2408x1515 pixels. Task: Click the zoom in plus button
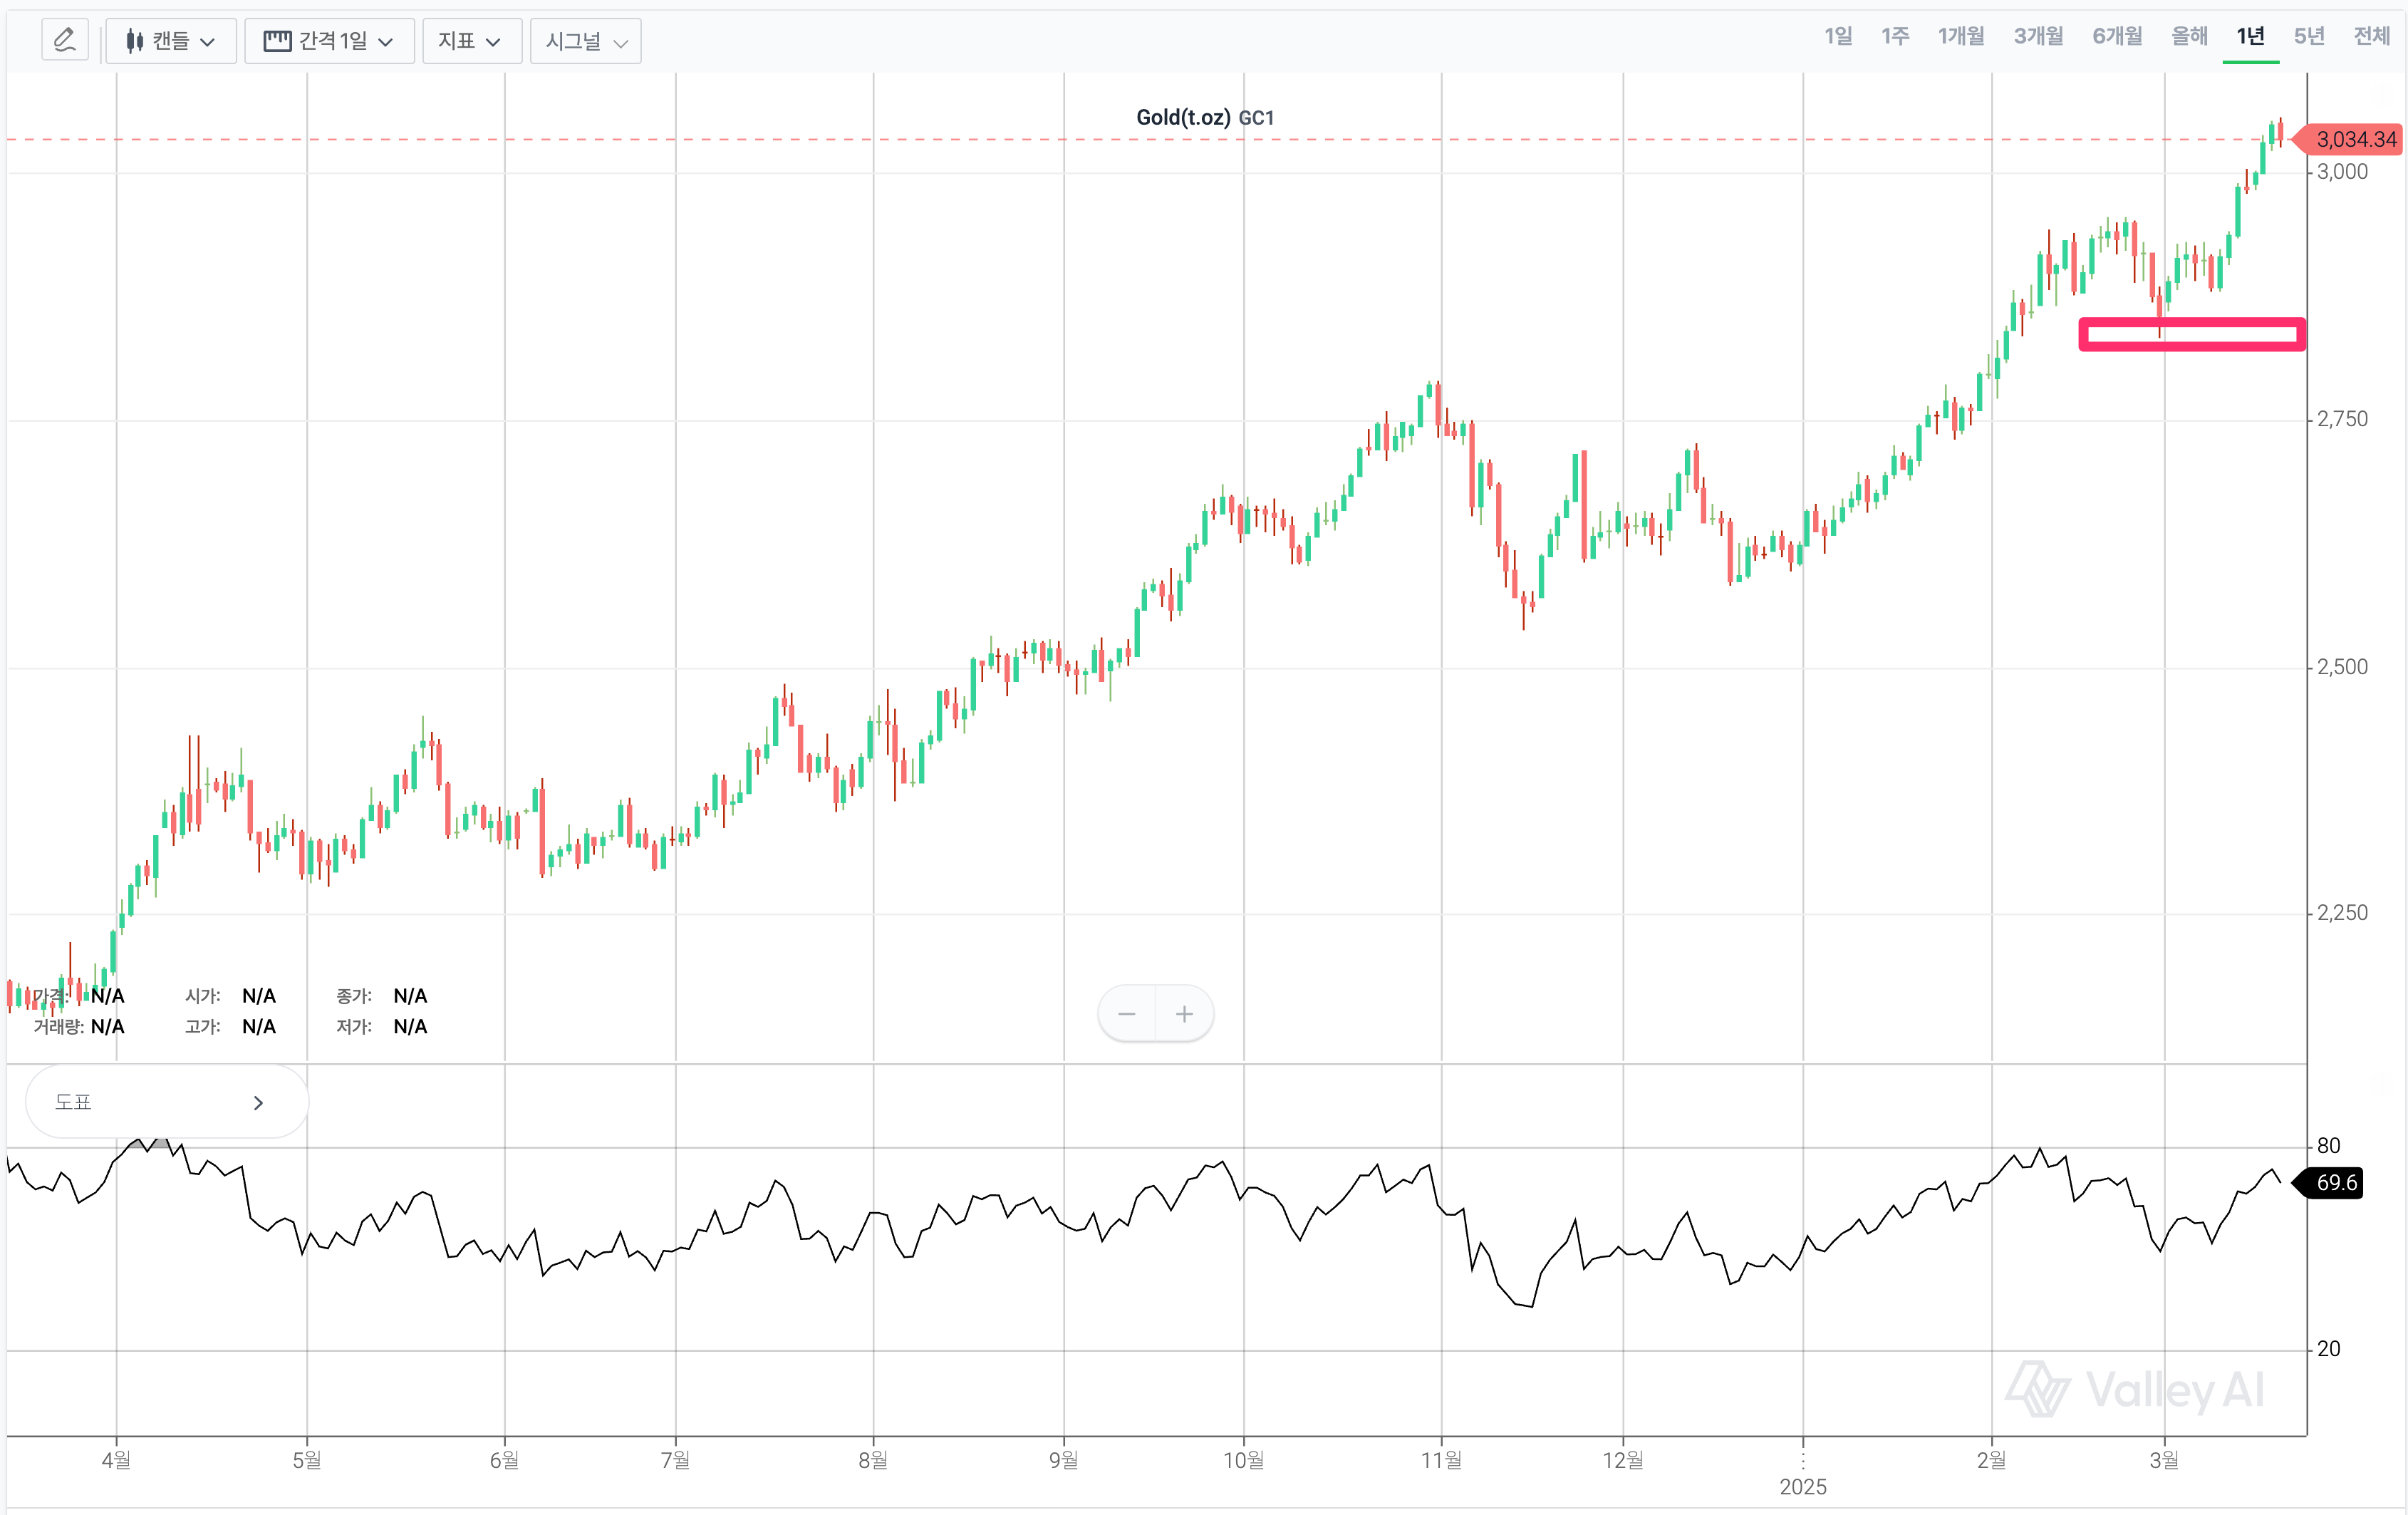click(x=1185, y=1014)
